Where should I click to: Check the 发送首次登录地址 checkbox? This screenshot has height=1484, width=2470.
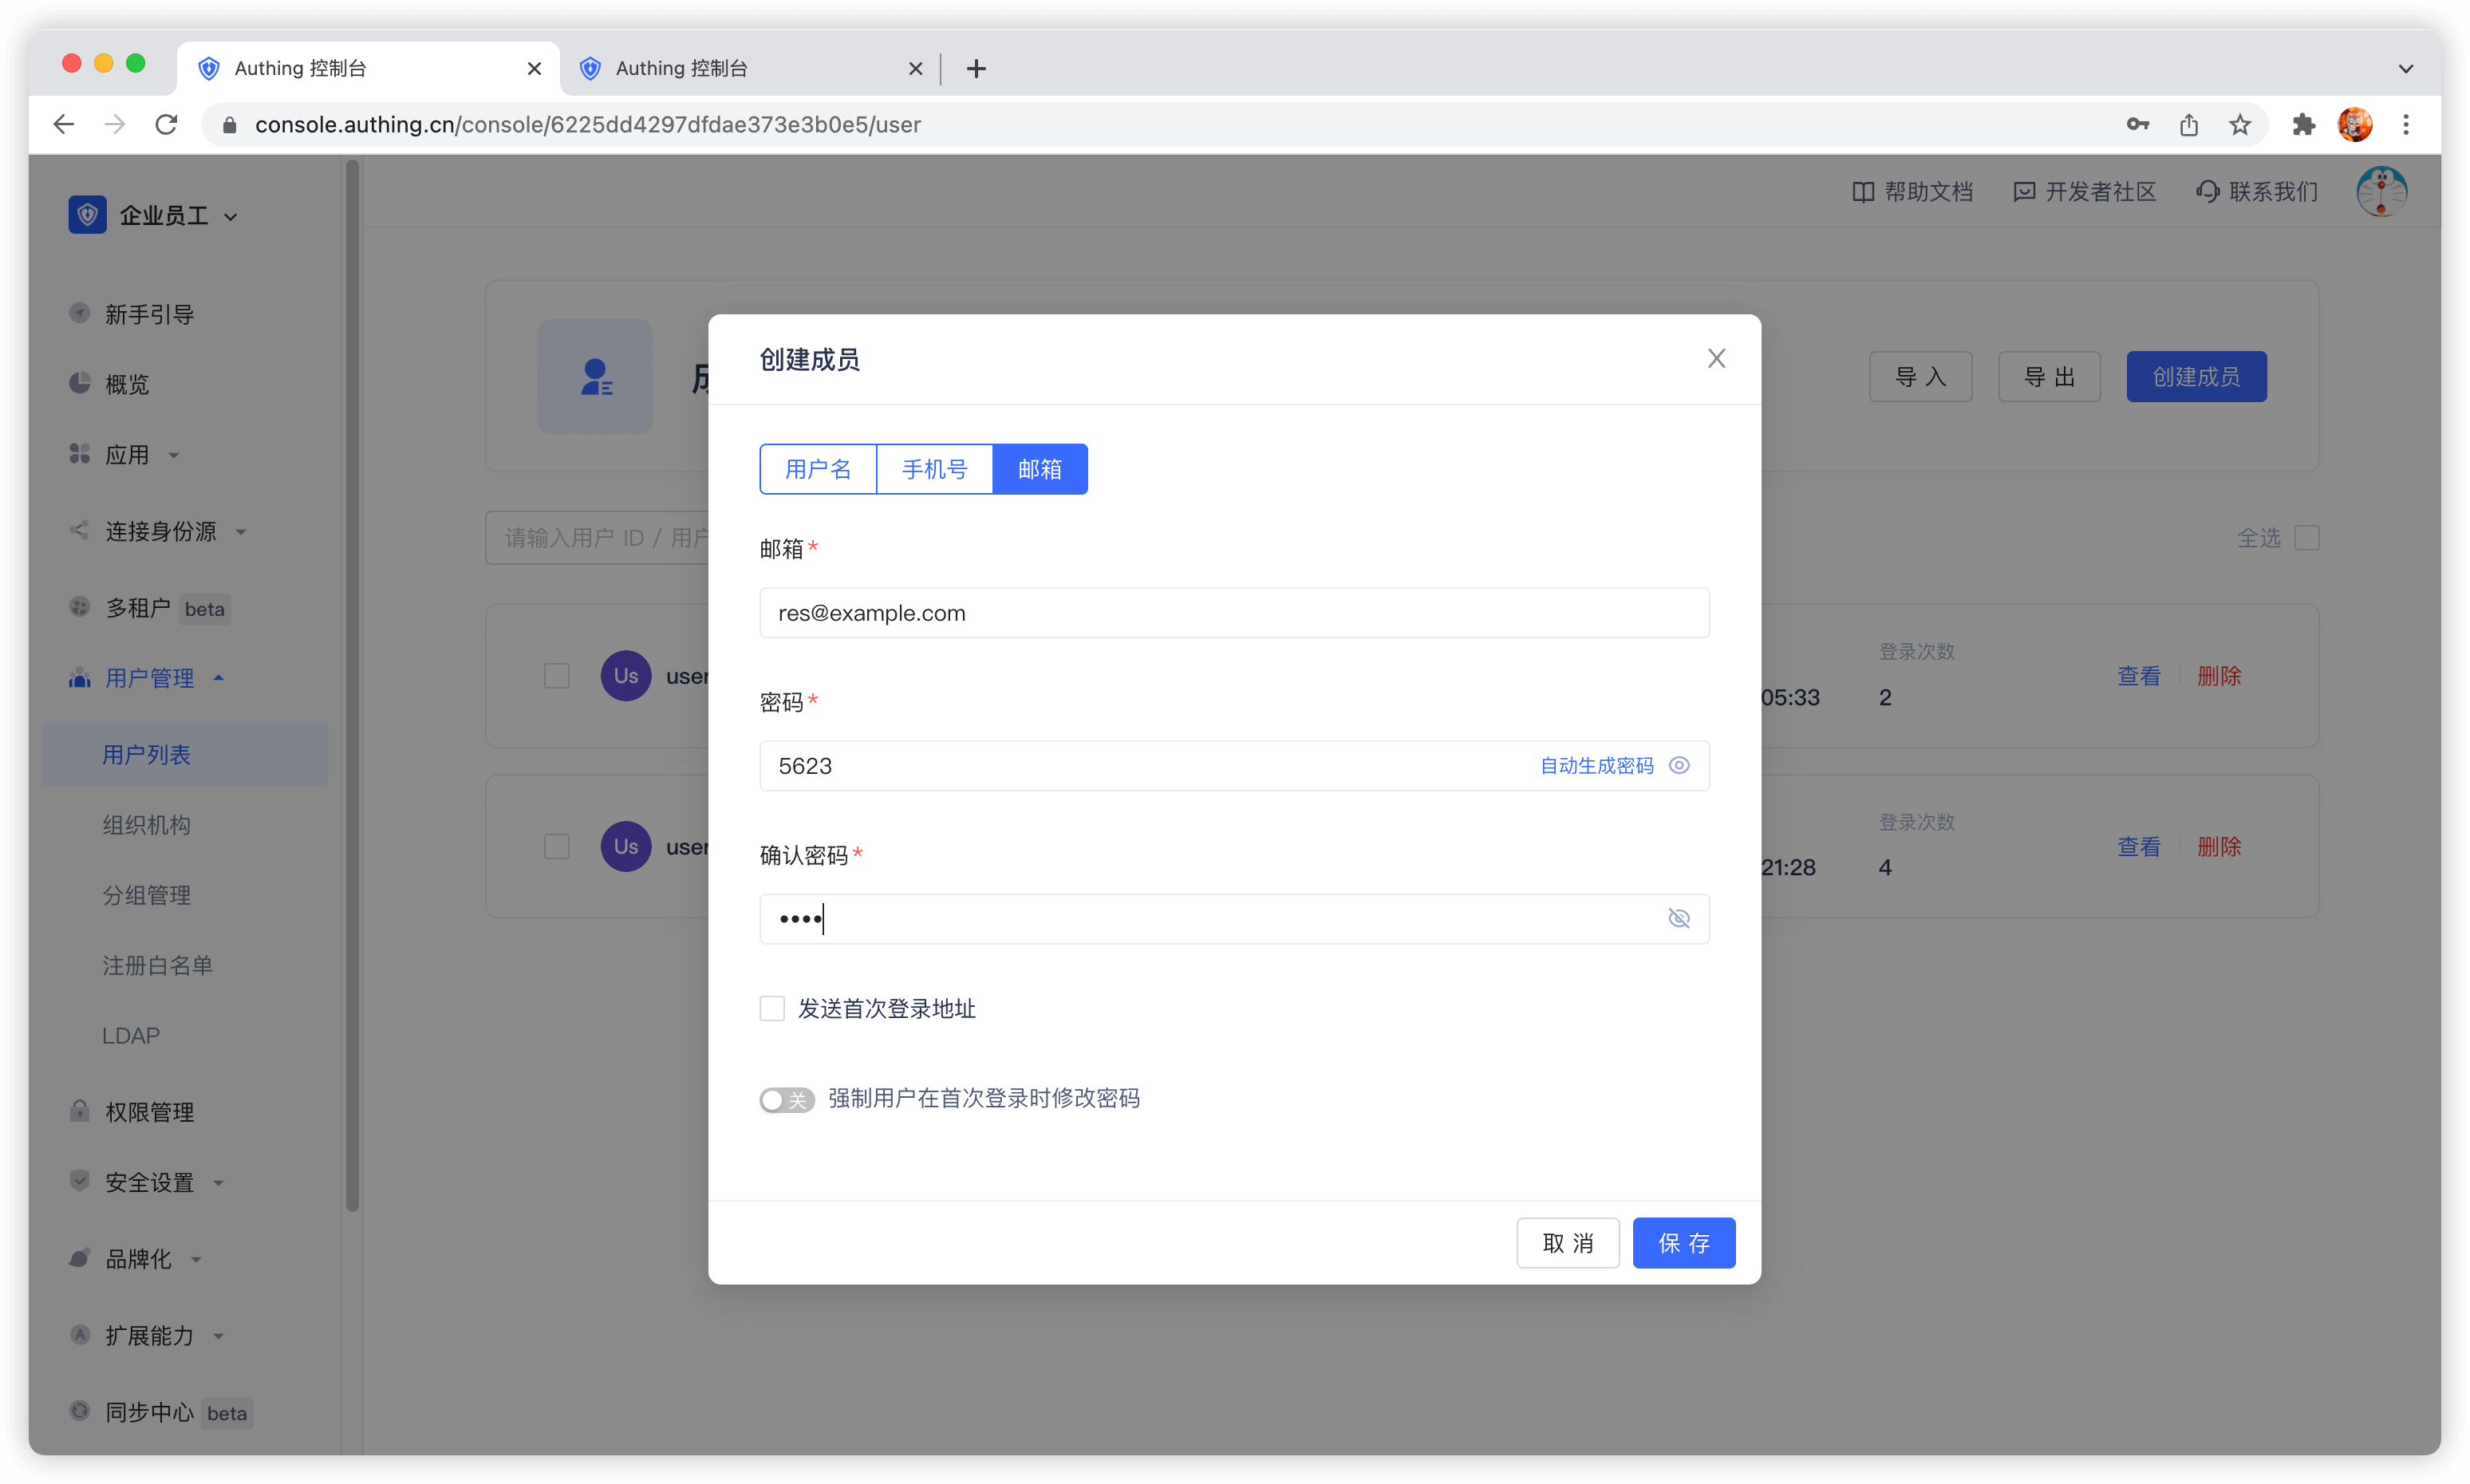click(x=772, y=1008)
